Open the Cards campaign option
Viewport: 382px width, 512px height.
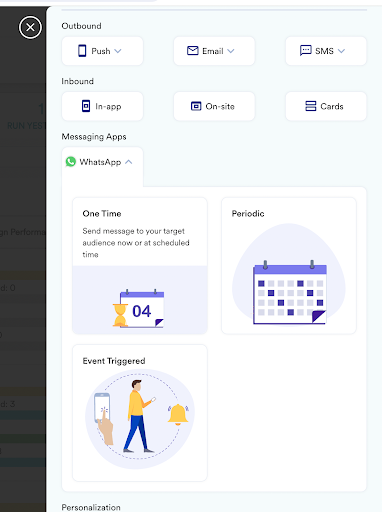(326, 106)
